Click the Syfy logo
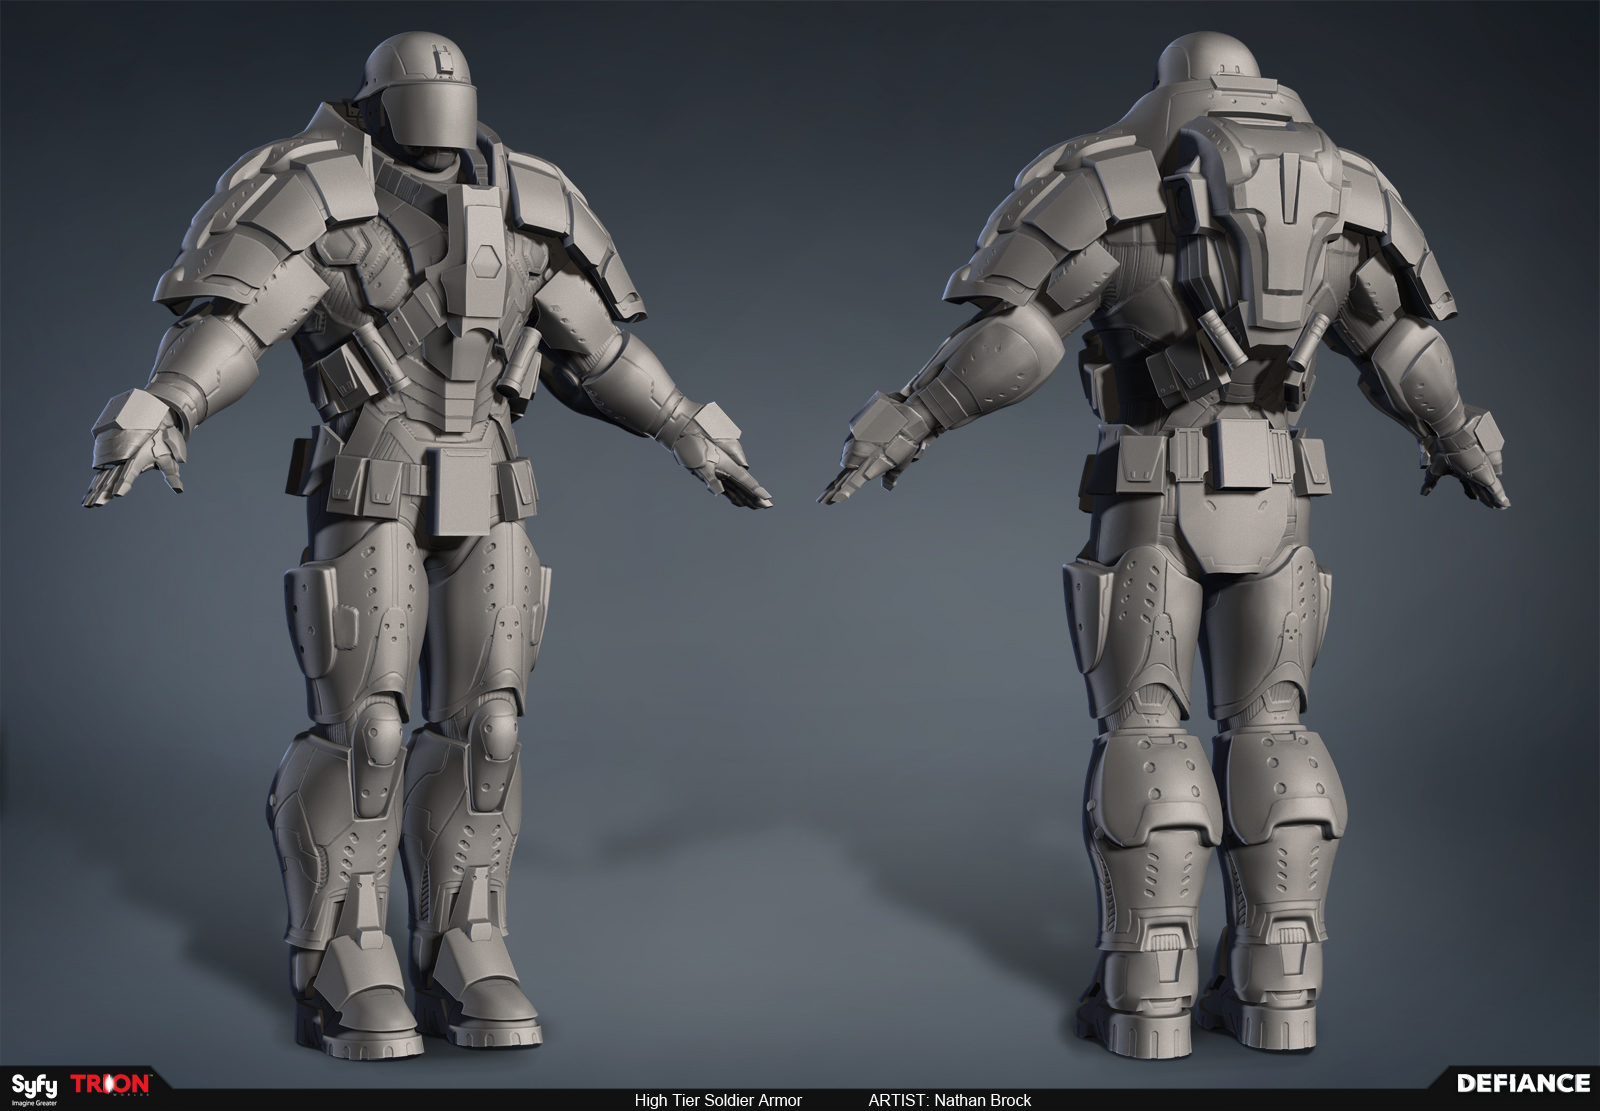Image resolution: width=1600 pixels, height=1111 pixels. pos(35,1088)
